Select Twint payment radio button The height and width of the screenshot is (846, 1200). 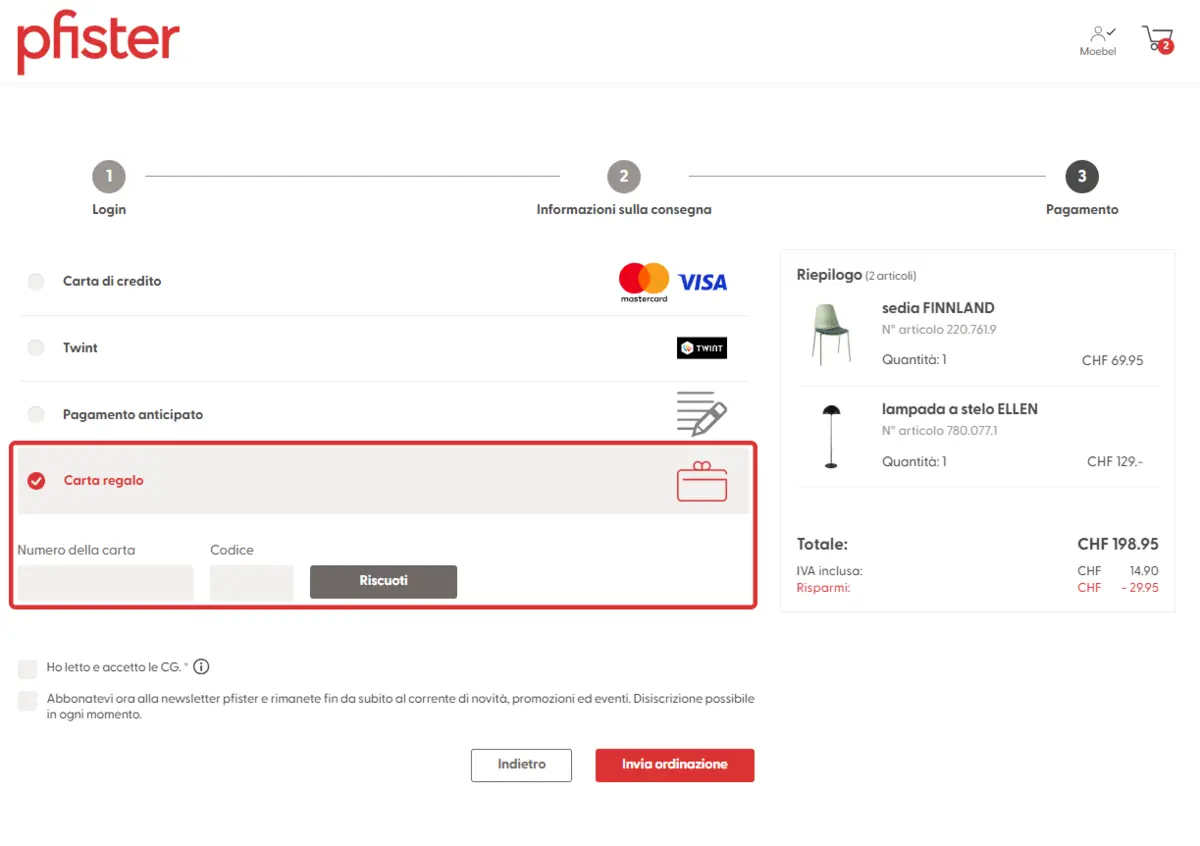click(x=36, y=348)
